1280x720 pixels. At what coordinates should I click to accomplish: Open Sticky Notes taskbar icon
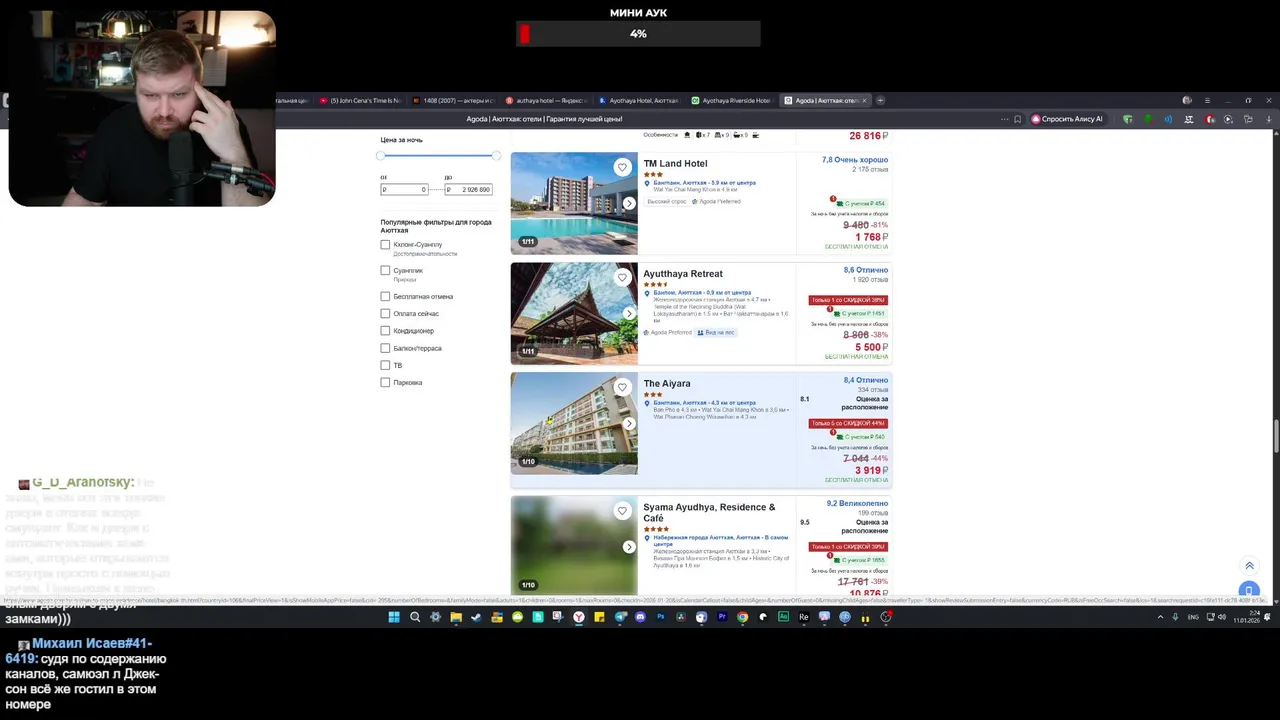coord(599,617)
